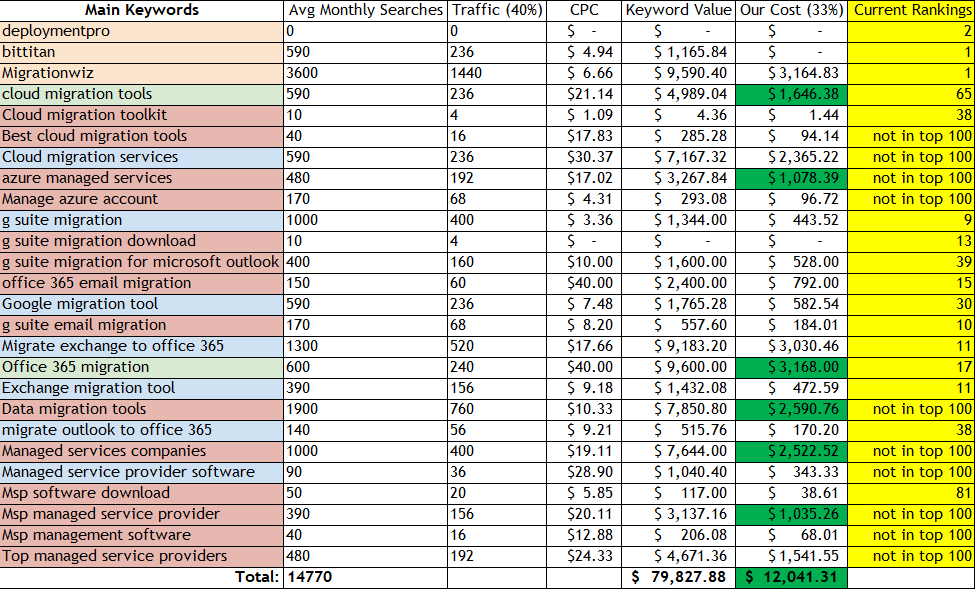
Task: Click the searches value 1300
Action: pos(366,346)
